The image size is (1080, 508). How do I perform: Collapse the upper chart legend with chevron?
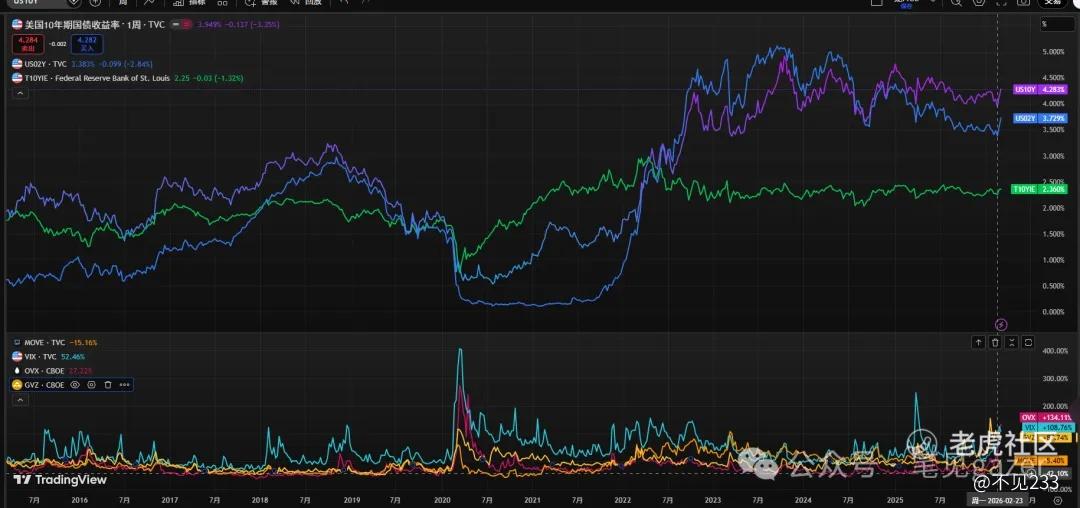tap(20, 93)
